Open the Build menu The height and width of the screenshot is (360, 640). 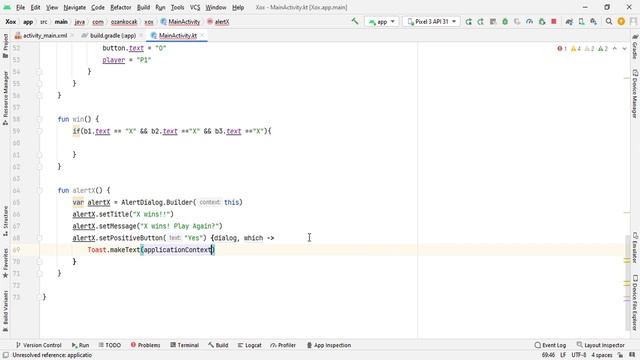tap(143, 7)
